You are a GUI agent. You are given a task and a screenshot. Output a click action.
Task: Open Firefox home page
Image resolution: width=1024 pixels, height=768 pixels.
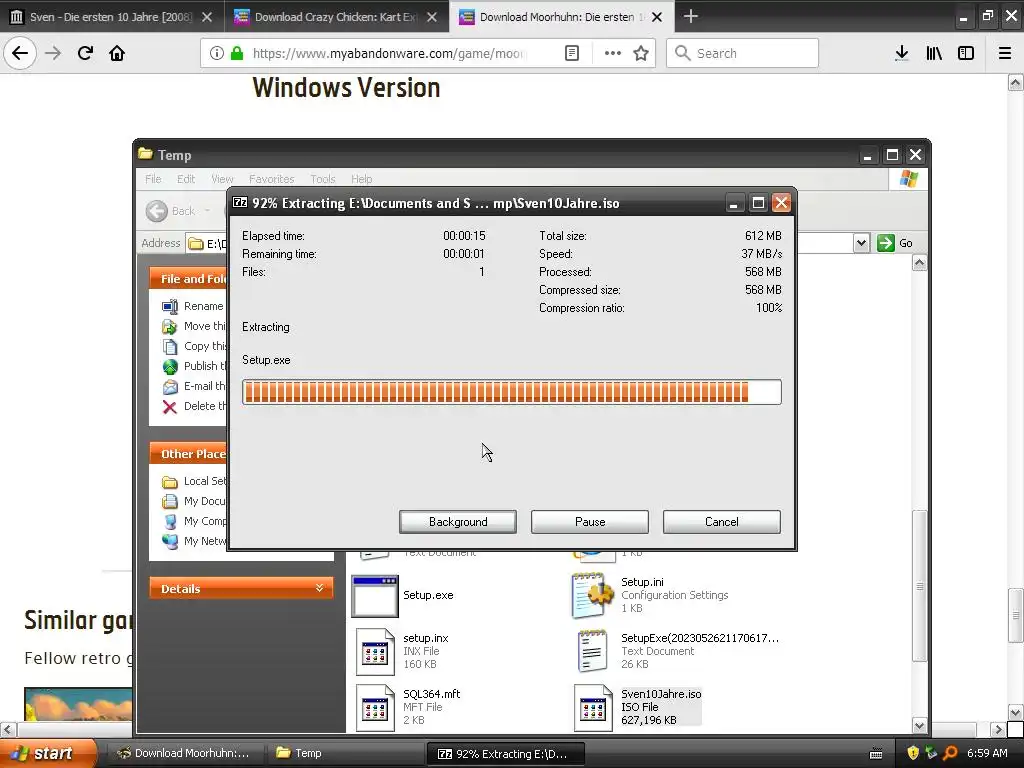[117, 53]
